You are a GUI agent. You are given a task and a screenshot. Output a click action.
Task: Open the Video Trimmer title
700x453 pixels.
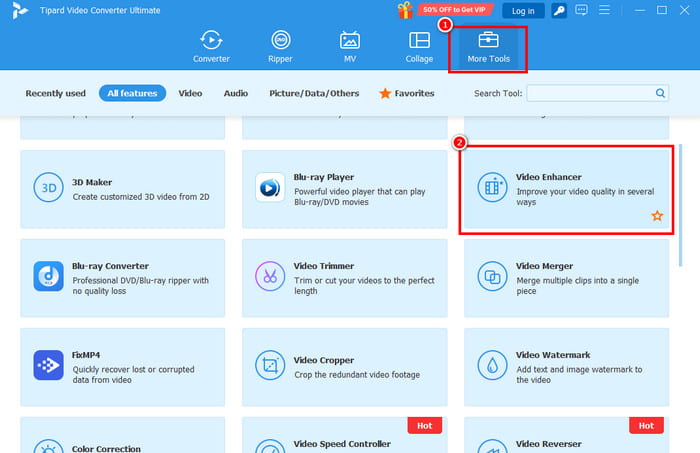(324, 266)
